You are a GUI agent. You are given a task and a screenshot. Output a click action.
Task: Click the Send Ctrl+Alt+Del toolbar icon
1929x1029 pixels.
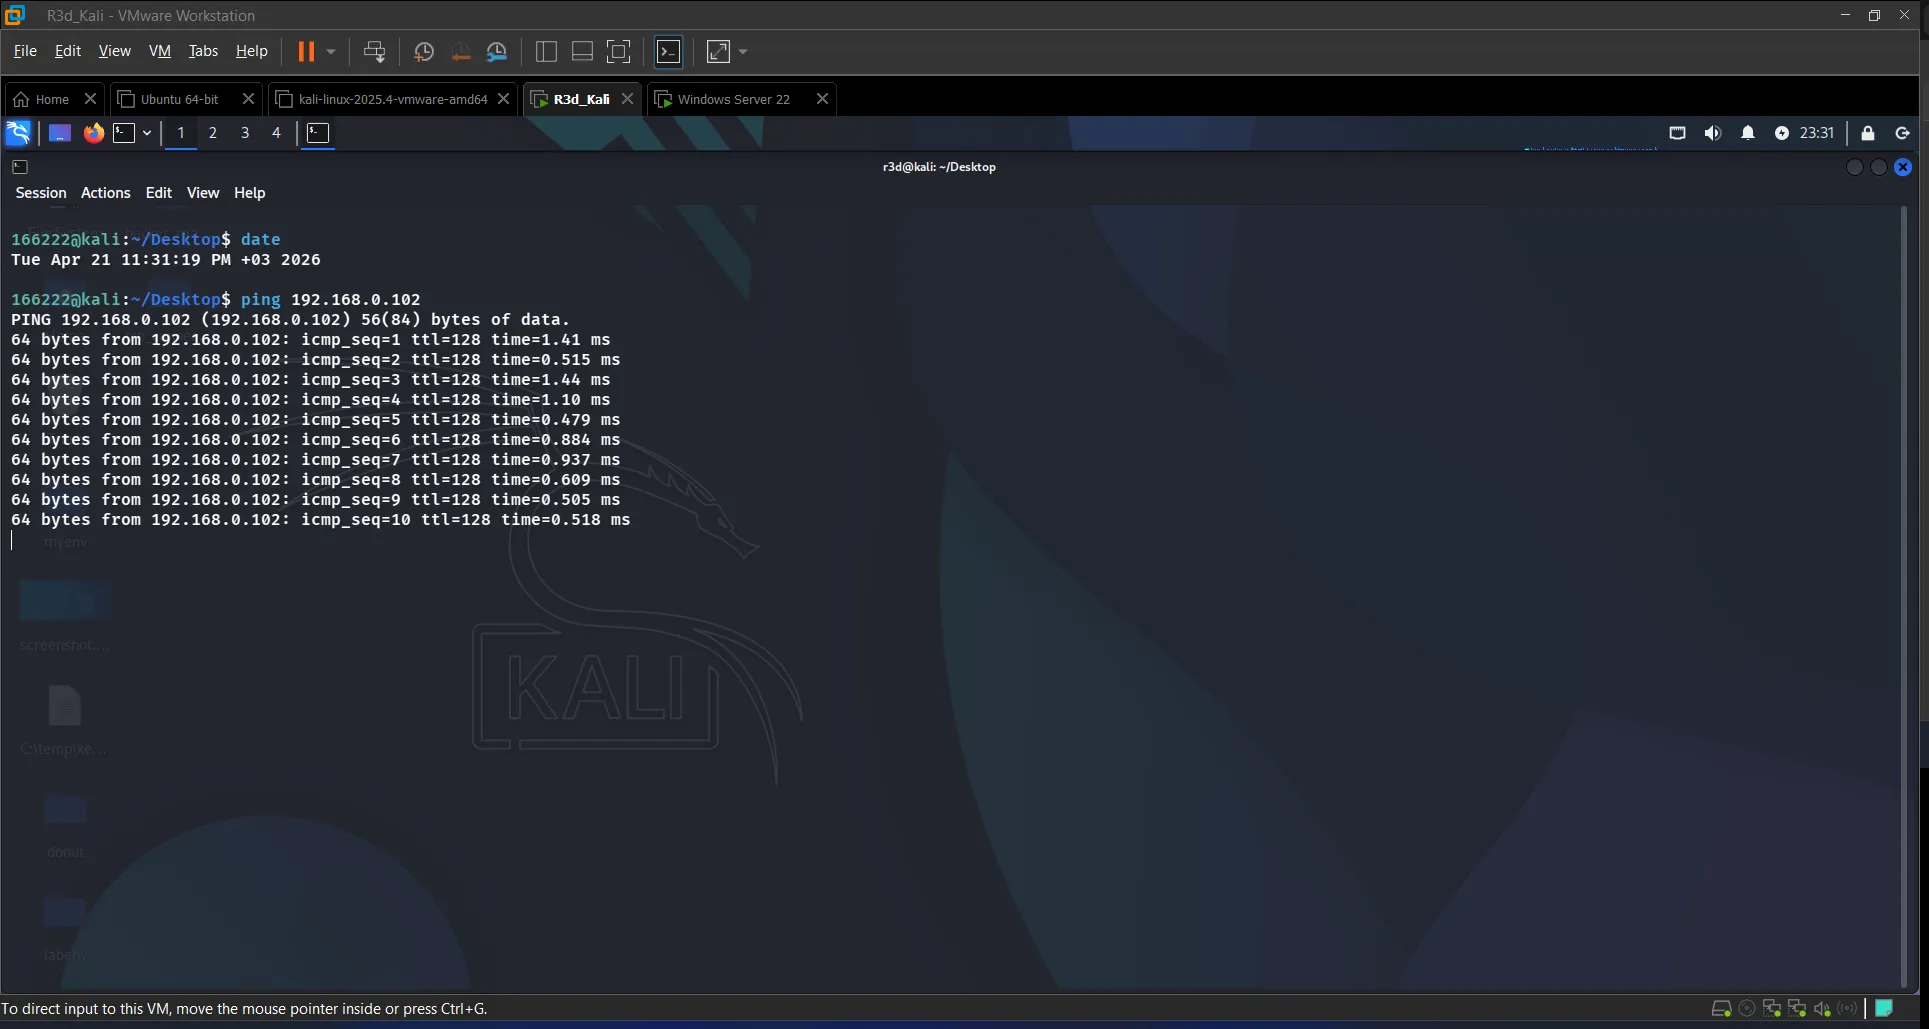point(375,51)
